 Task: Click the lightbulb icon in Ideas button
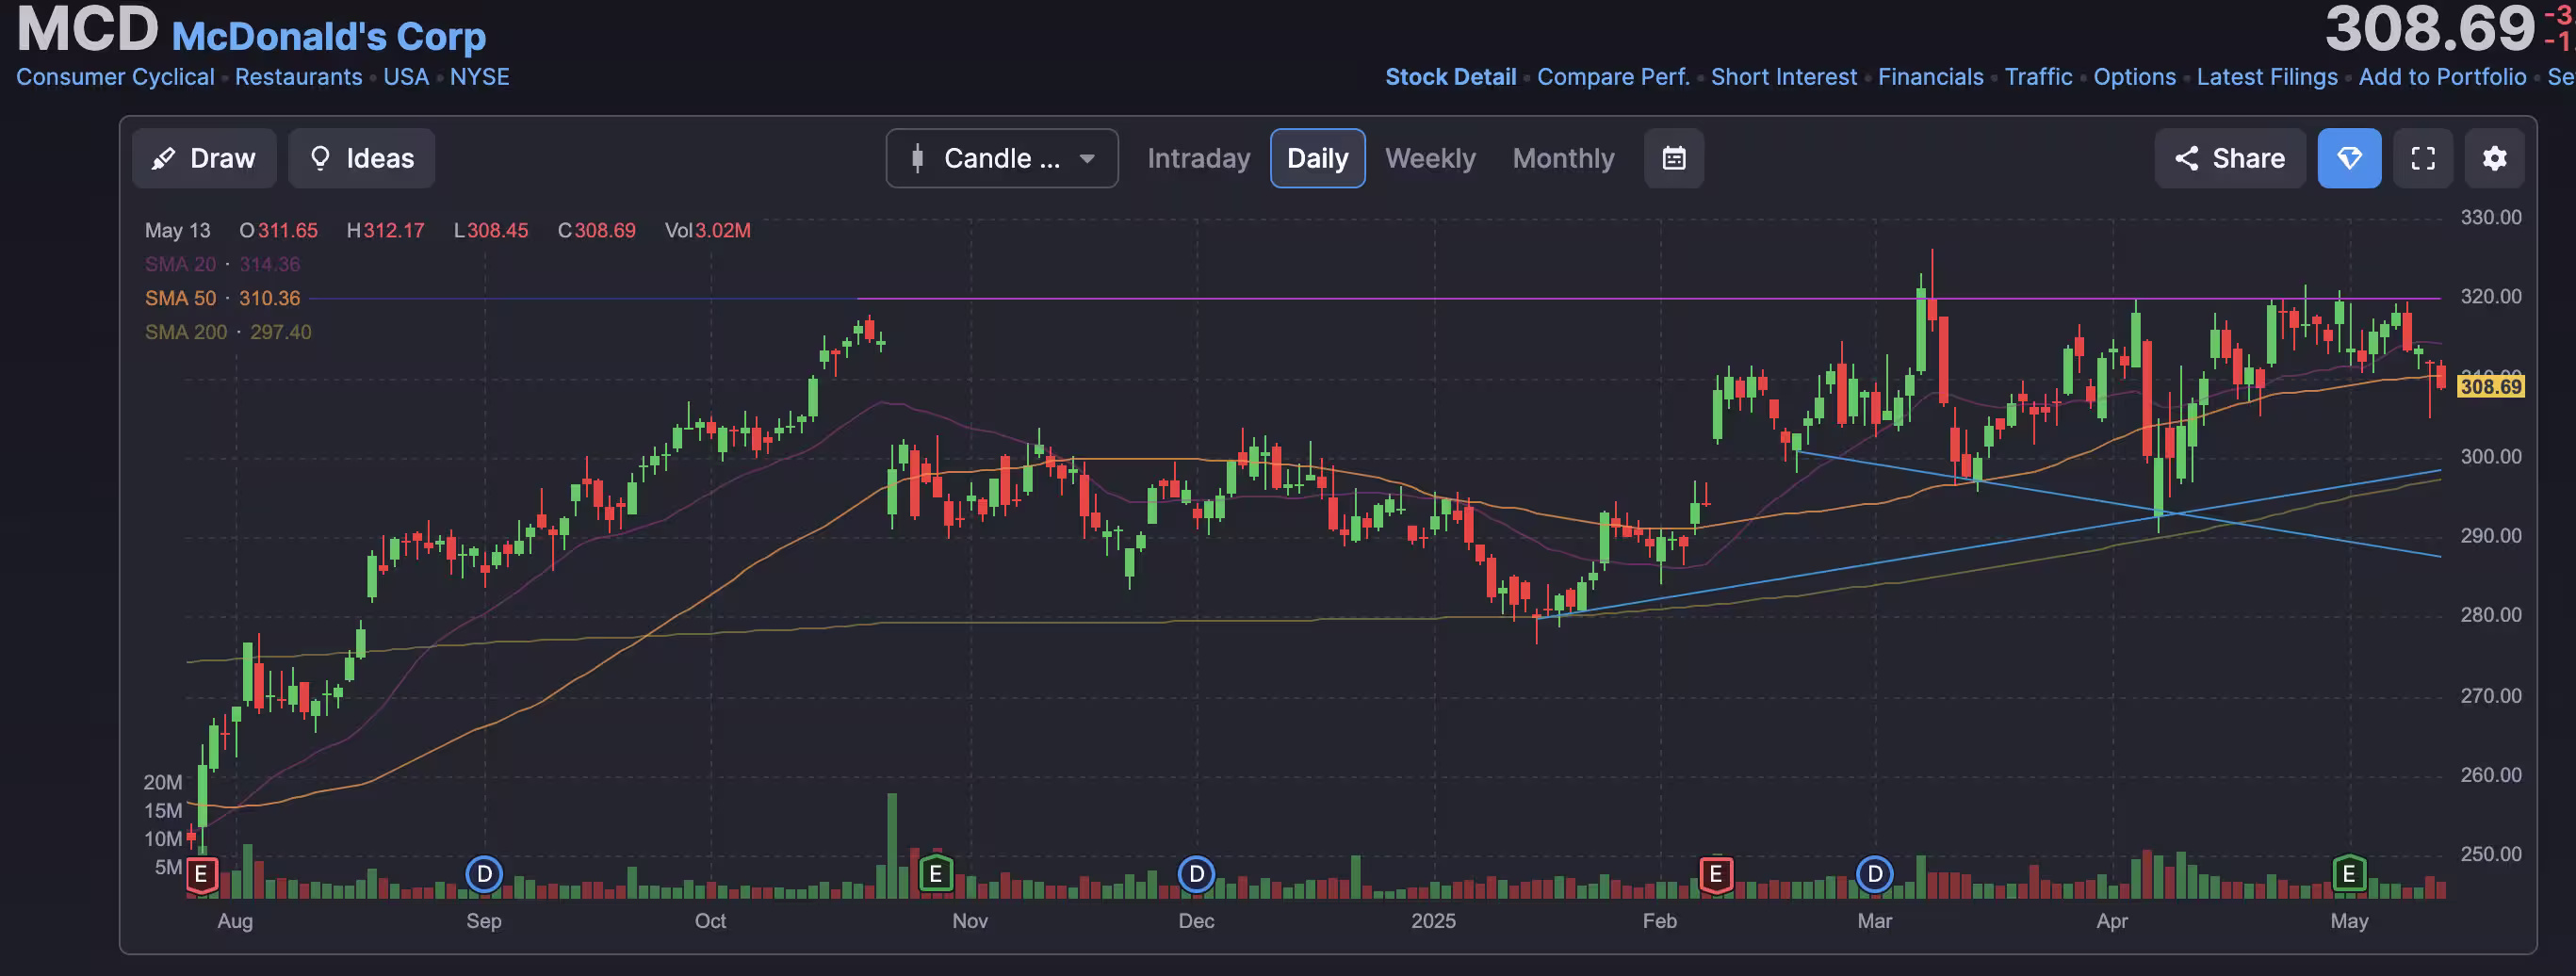pyautogui.click(x=320, y=158)
